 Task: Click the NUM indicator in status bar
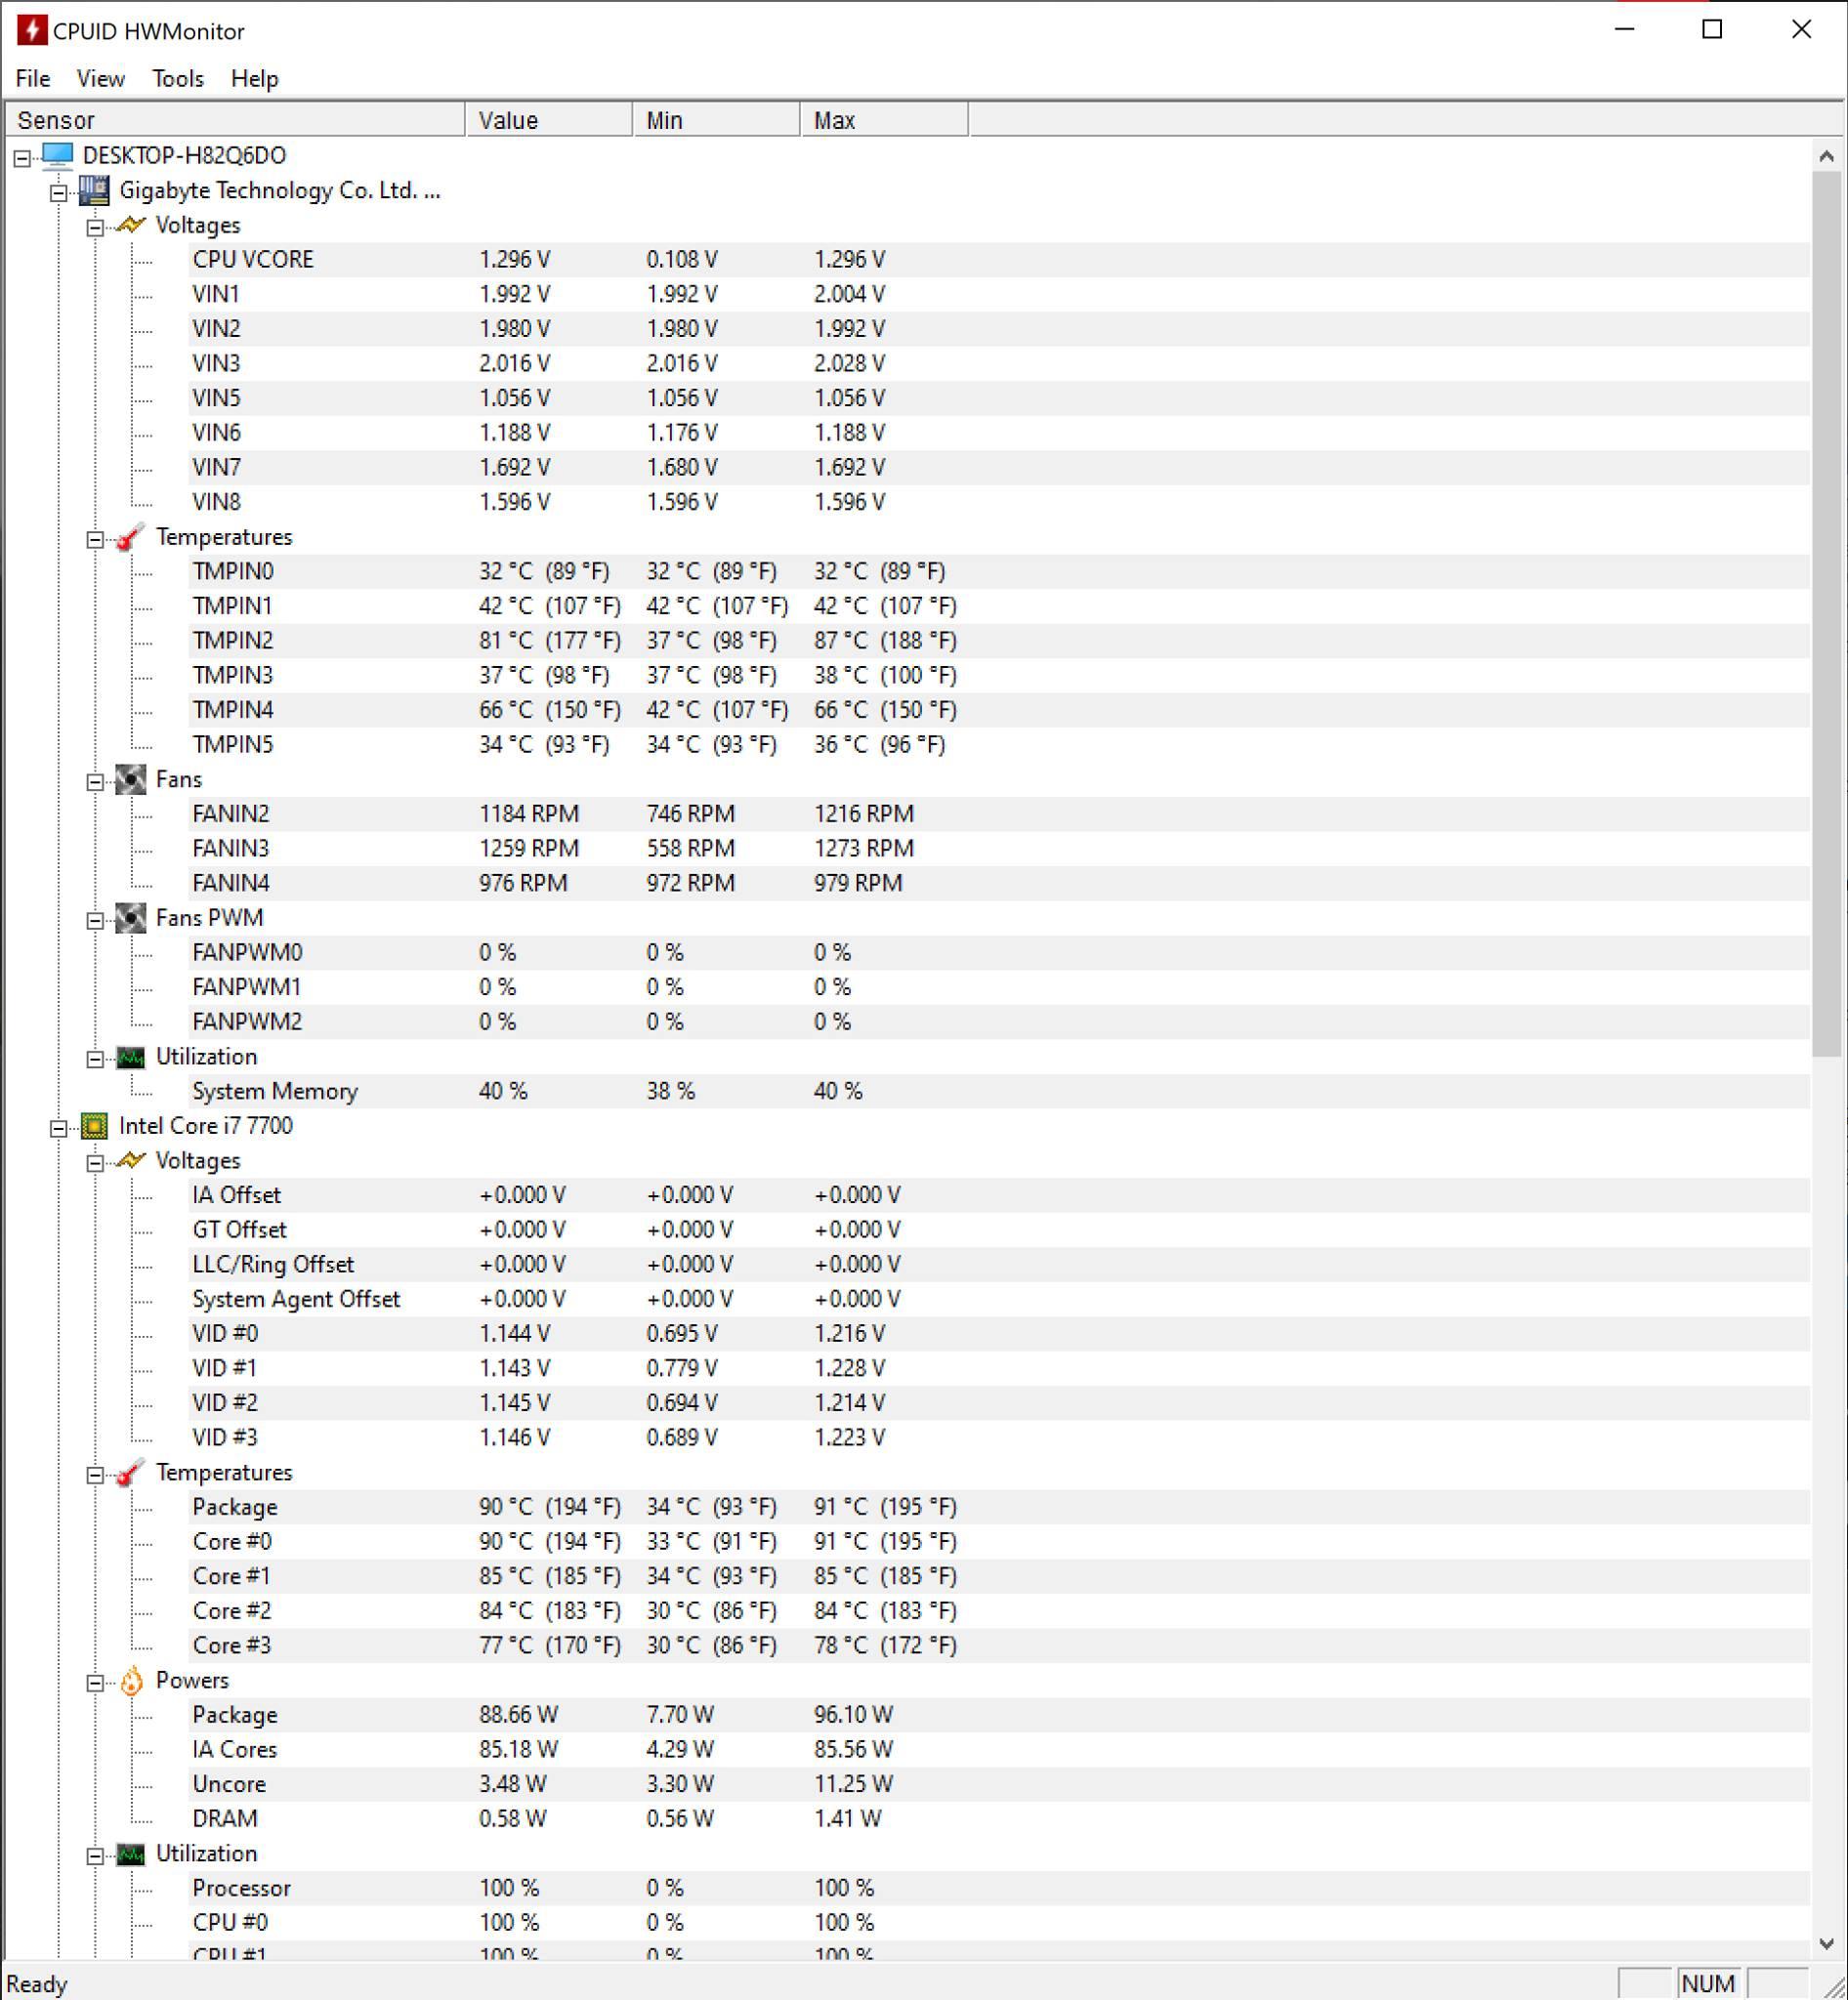(x=1708, y=1983)
